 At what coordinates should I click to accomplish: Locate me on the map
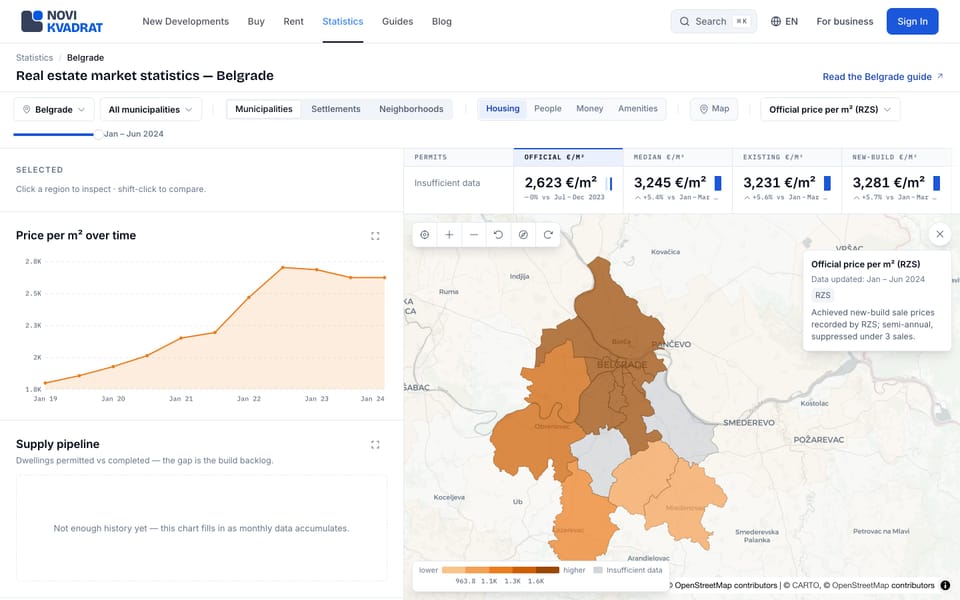click(x=424, y=234)
